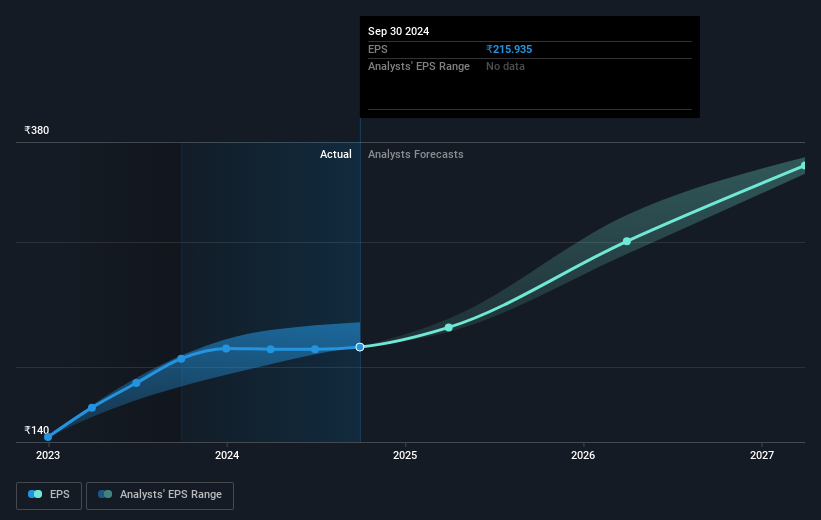Click the Sep 30 2024 tooltip date
821x520 pixels.
point(398,31)
